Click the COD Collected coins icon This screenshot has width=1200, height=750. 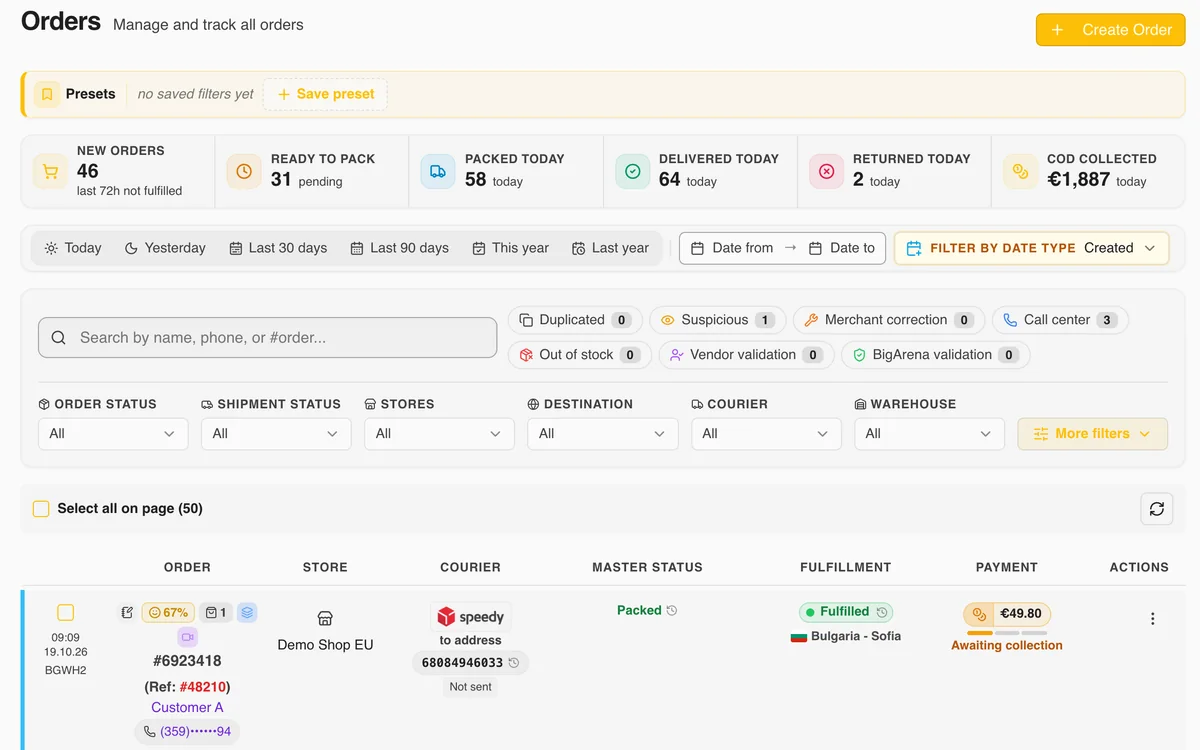(1020, 171)
